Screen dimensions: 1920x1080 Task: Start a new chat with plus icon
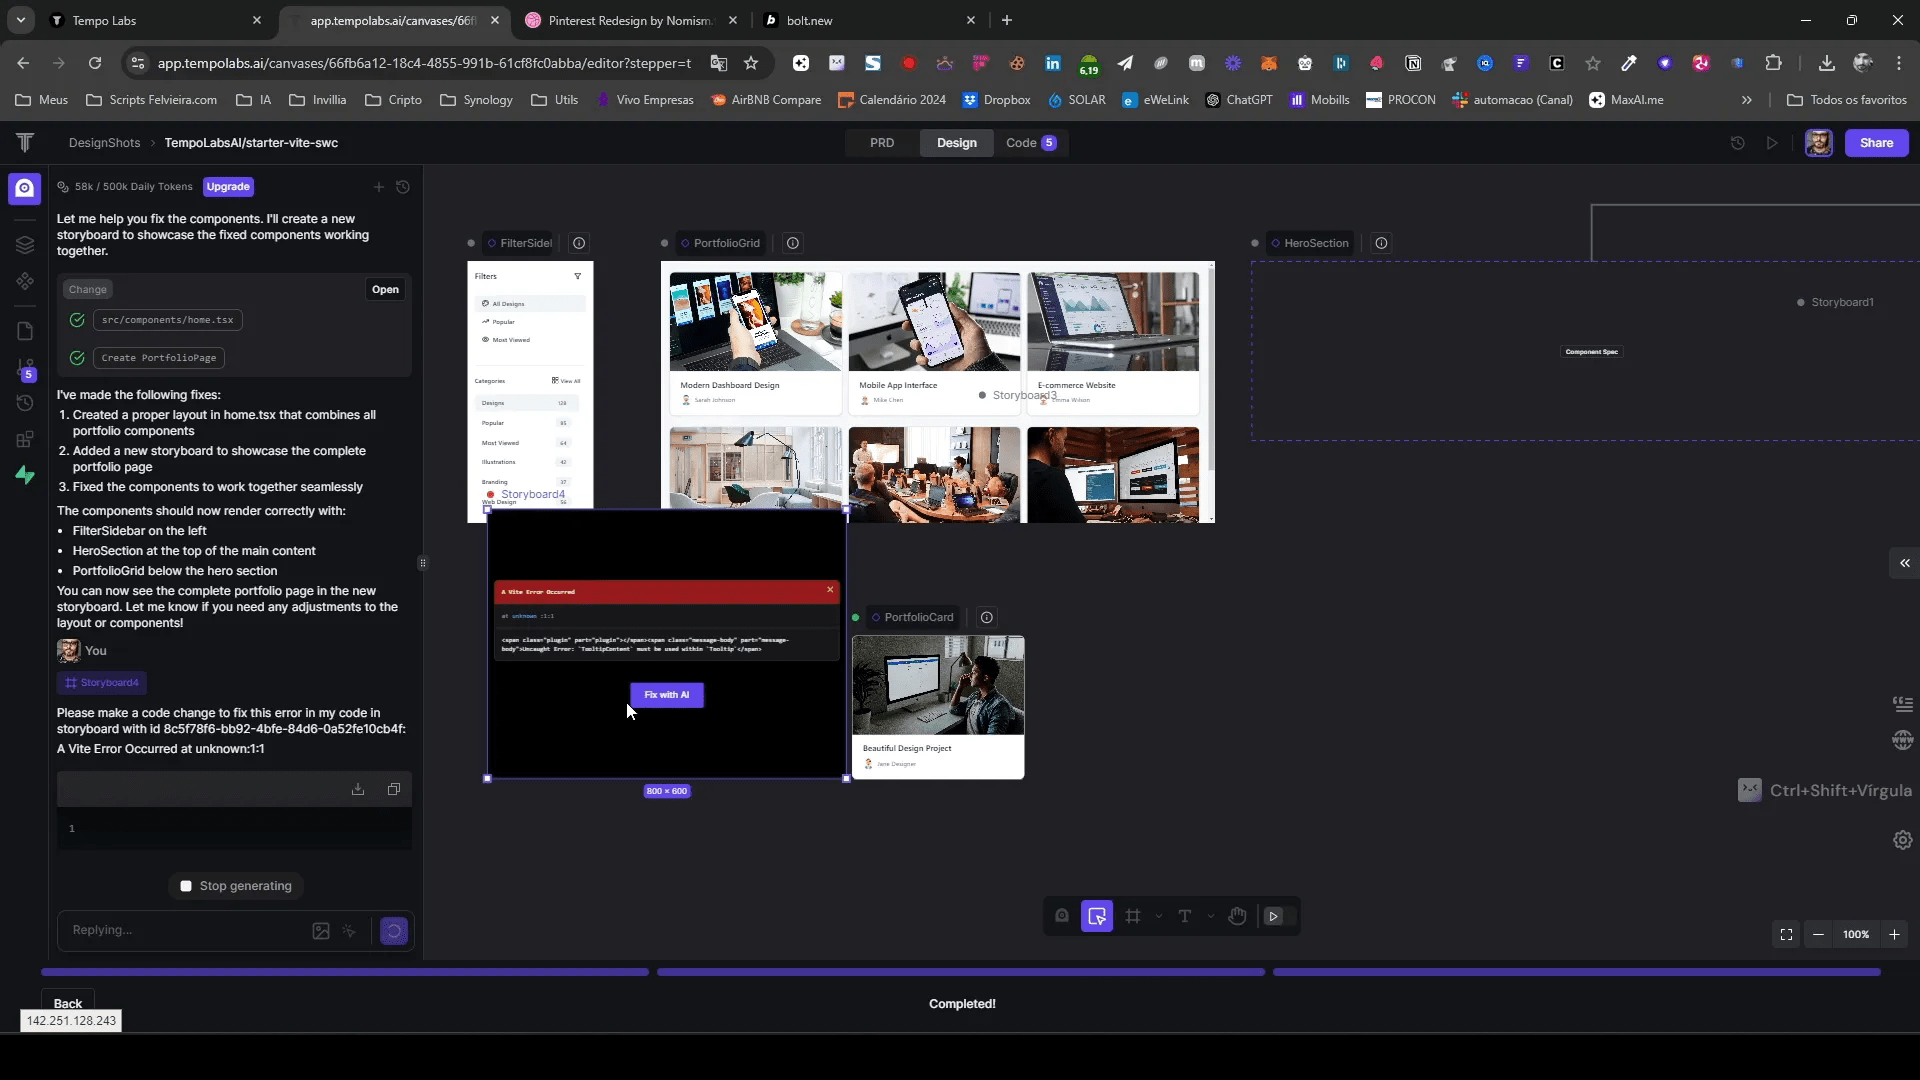tap(378, 187)
